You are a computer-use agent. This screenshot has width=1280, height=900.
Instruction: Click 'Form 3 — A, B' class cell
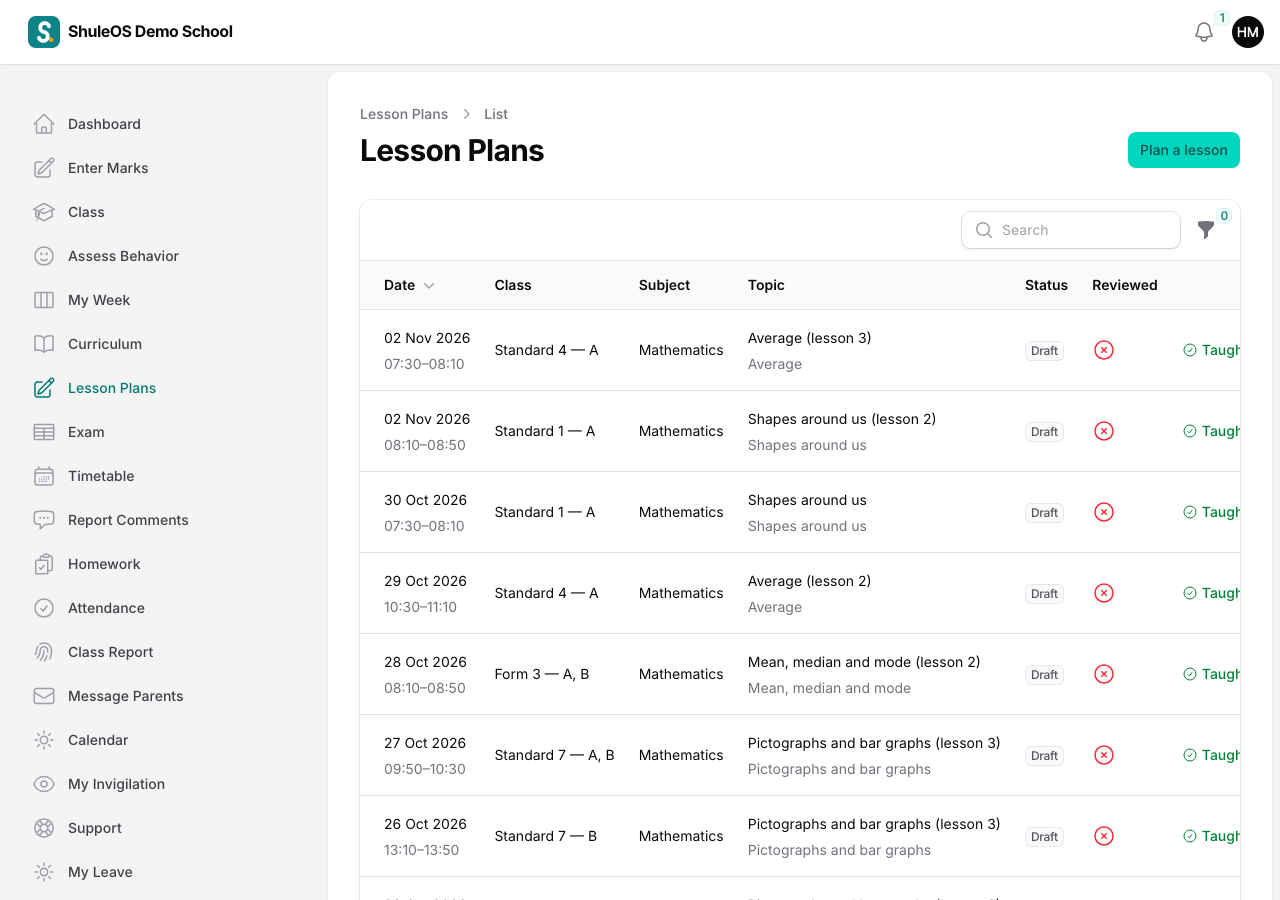(542, 674)
